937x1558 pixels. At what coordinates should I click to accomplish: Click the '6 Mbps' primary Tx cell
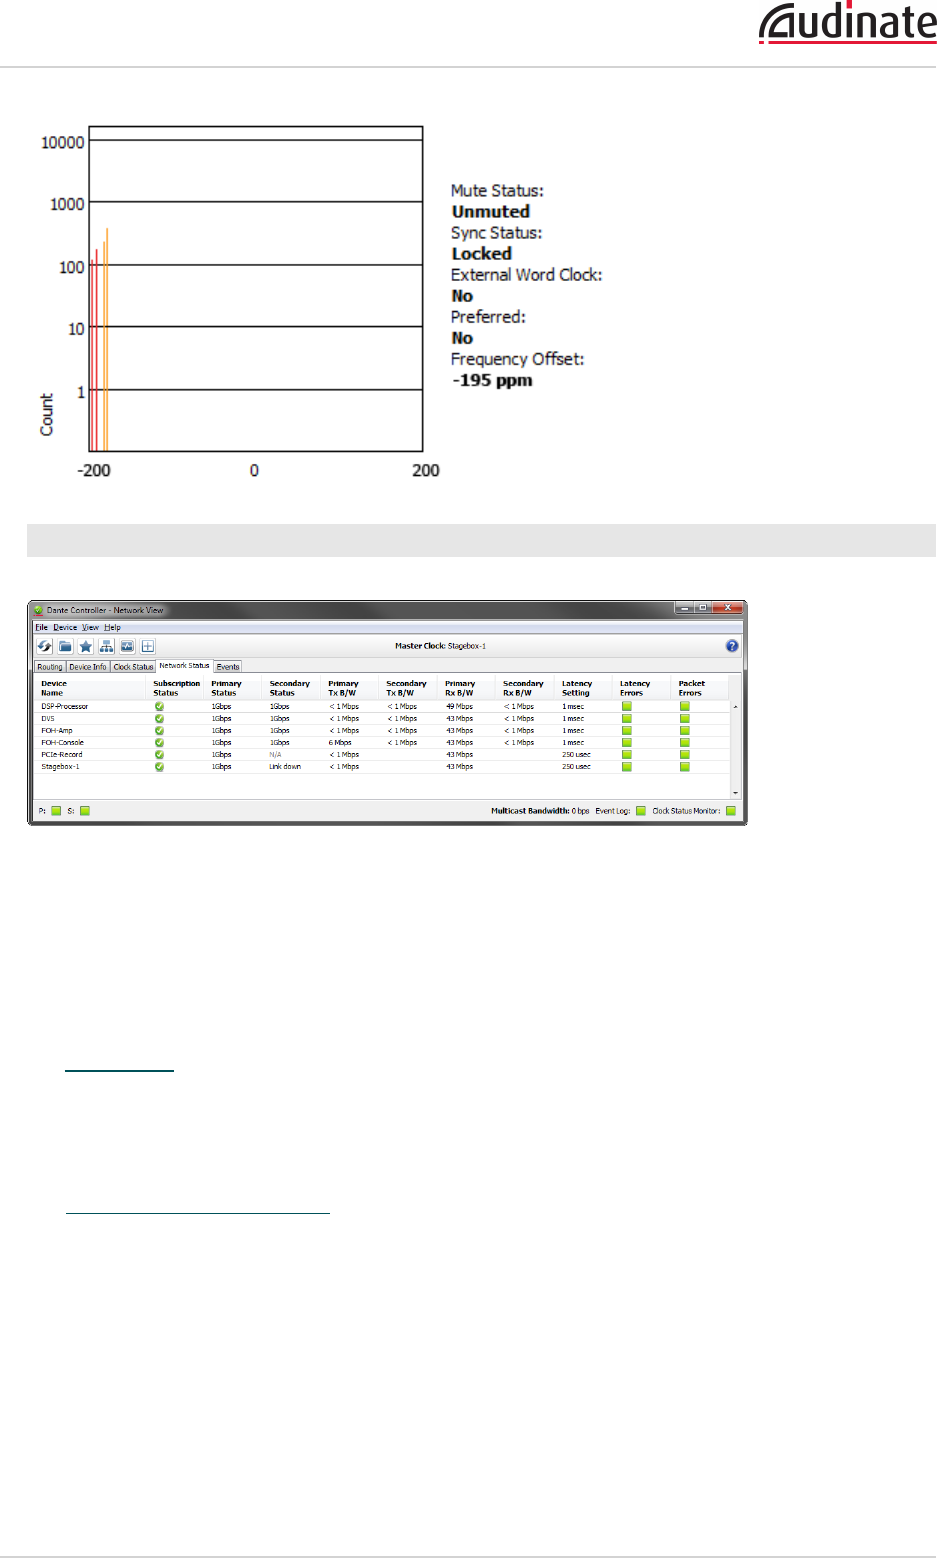[x=340, y=743]
